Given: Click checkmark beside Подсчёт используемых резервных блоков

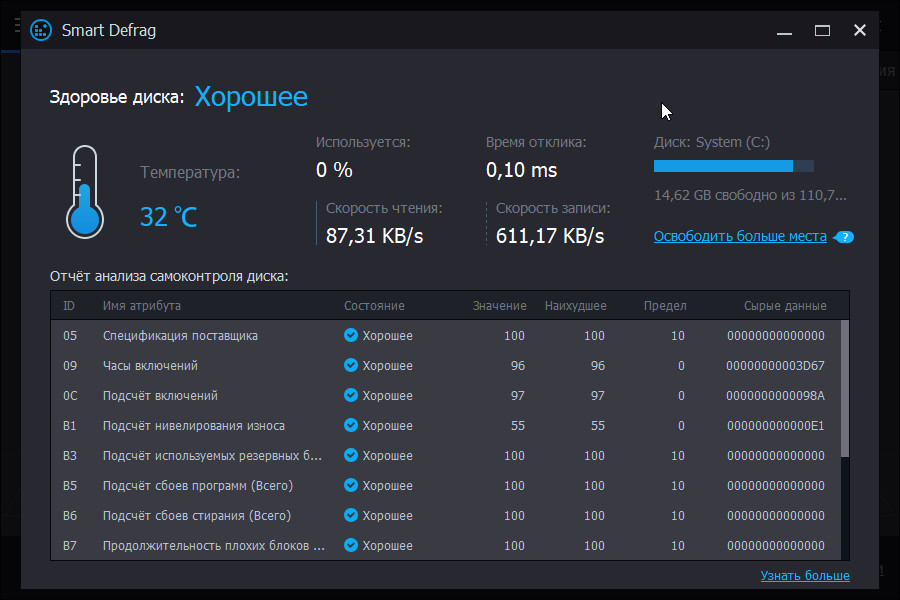Looking at the screenshot, I should click(349, 455).
